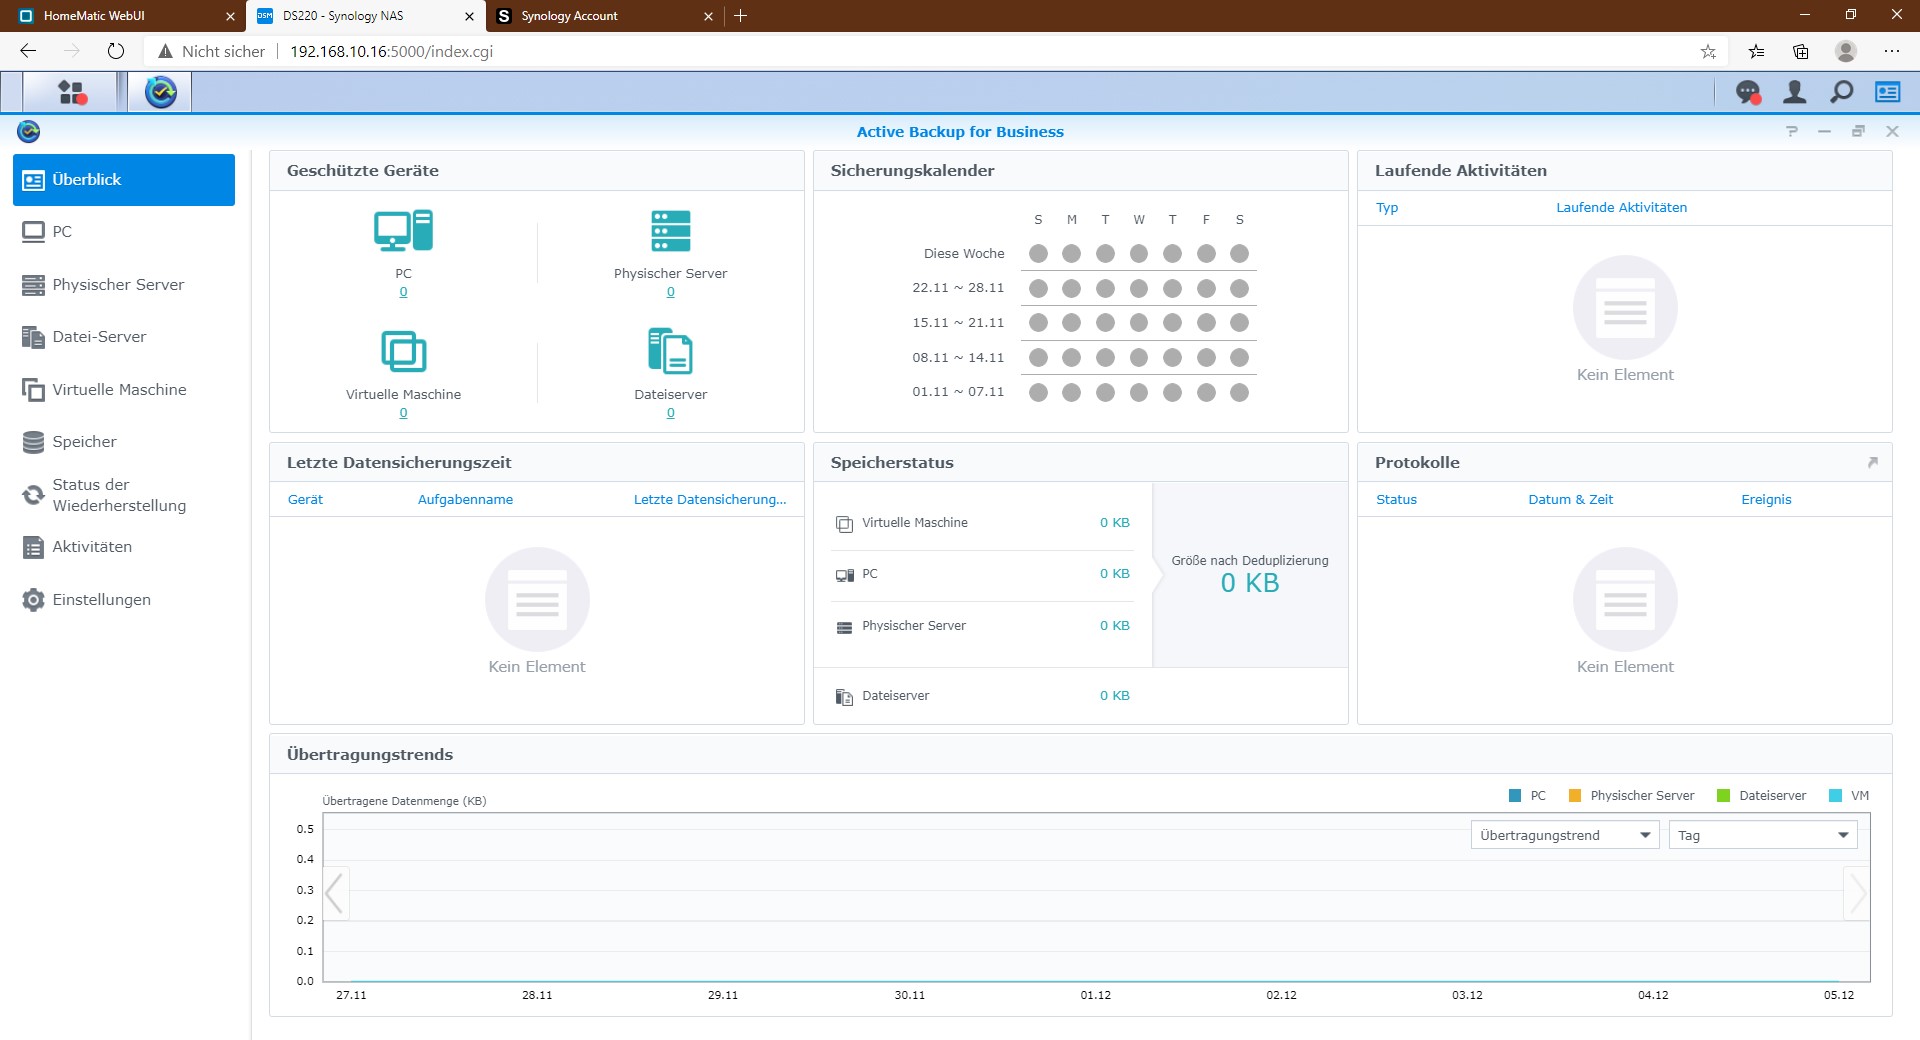The width and height of the screenshot is (1920, 1040).
Task: Open the DSM user options icon
Action: tap(1795, 92)
